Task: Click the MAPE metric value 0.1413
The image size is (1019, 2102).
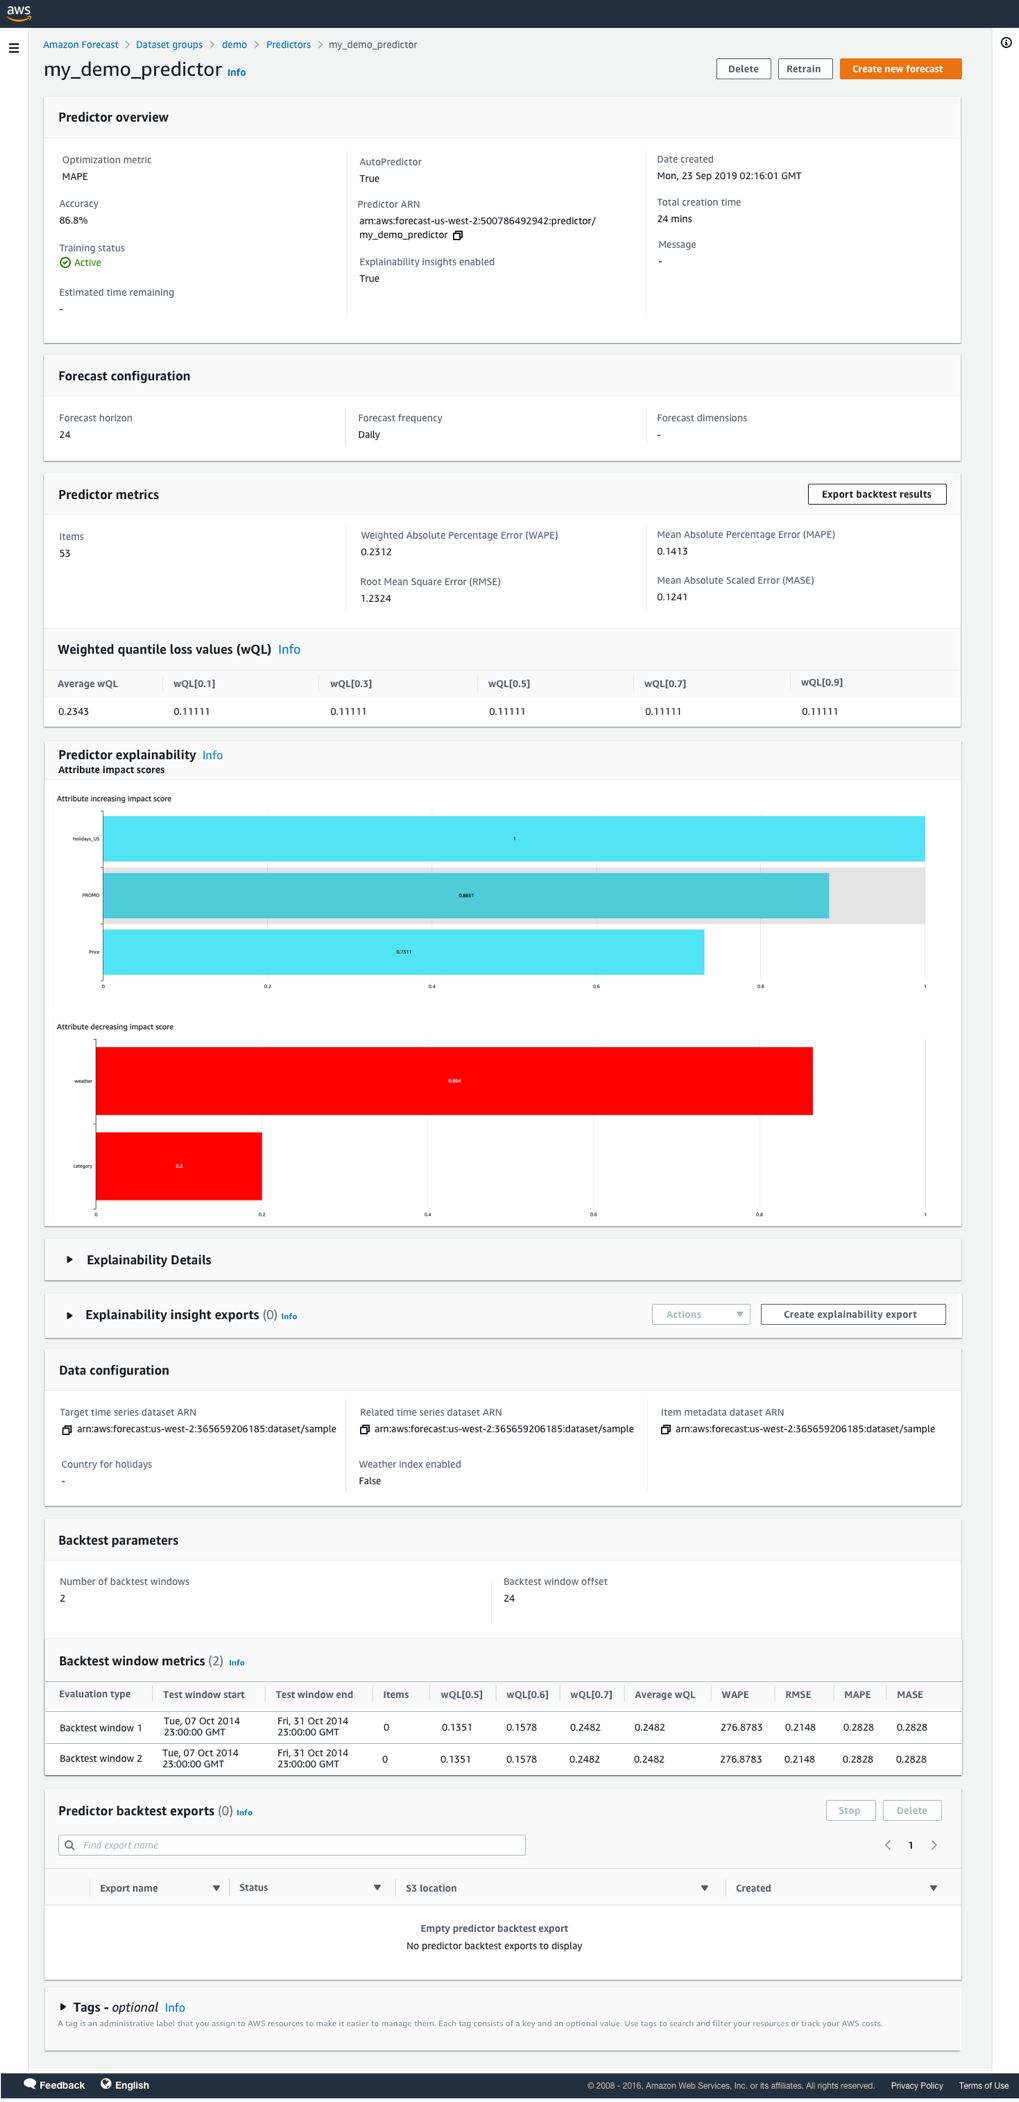Action: [x=672, y=552]
